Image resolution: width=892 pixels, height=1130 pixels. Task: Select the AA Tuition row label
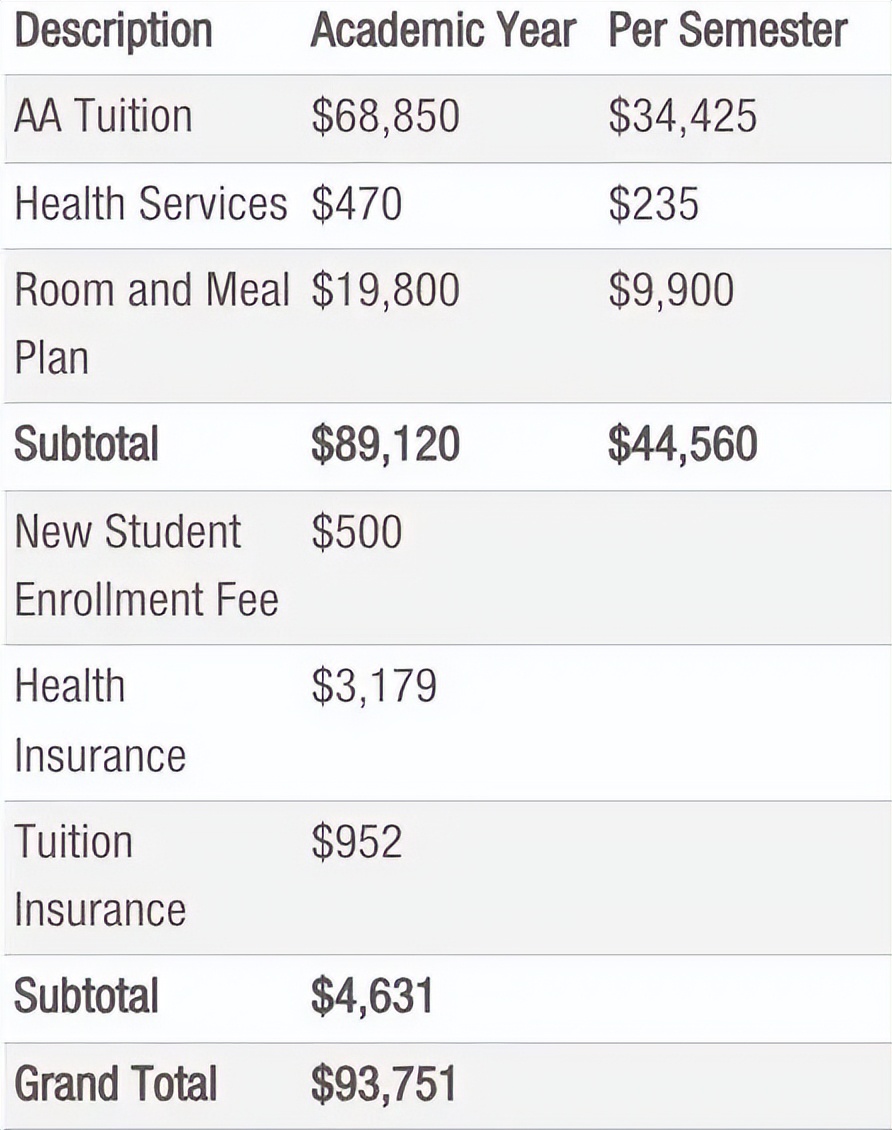click(x=103, y=116)
